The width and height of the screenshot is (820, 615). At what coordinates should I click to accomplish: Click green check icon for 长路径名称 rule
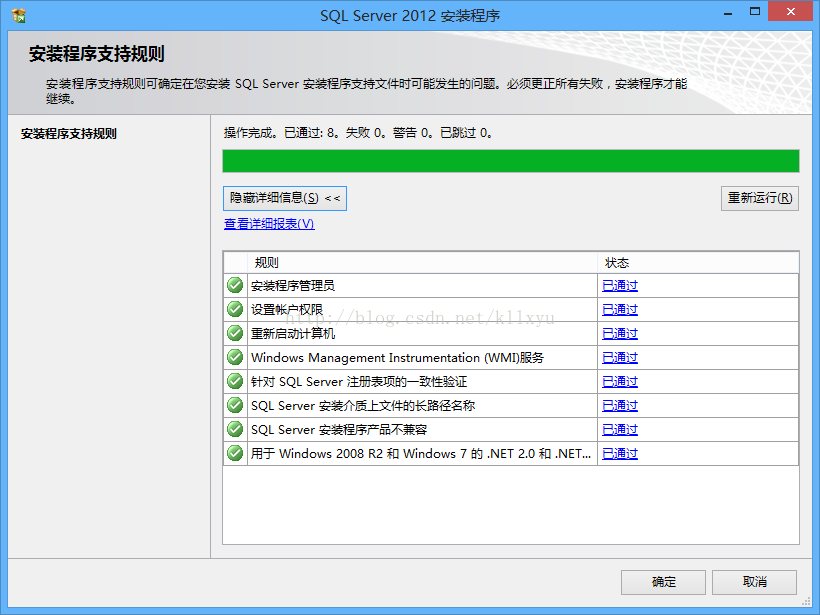[235, 405]
